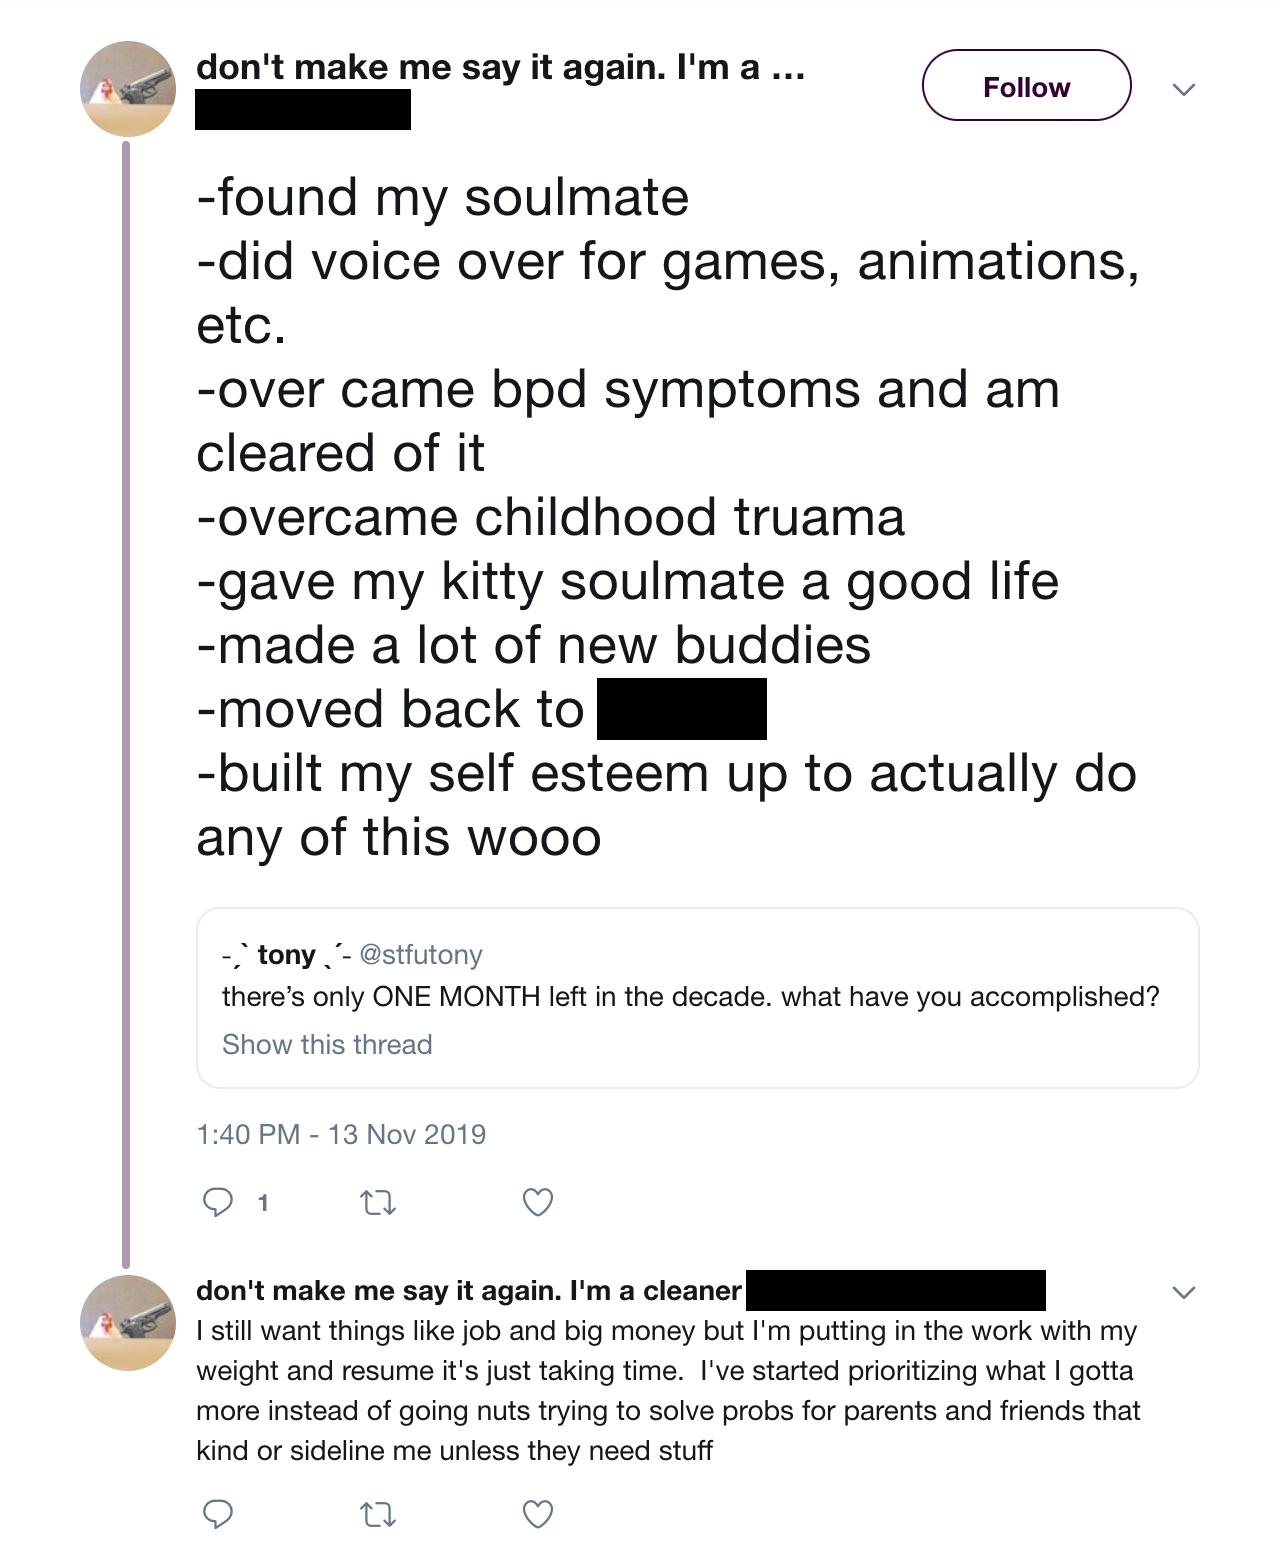The image size is (1280, 1549).
Task: Open quoted tweet about ONE MONTH left
Action: [x=690, y=997]
